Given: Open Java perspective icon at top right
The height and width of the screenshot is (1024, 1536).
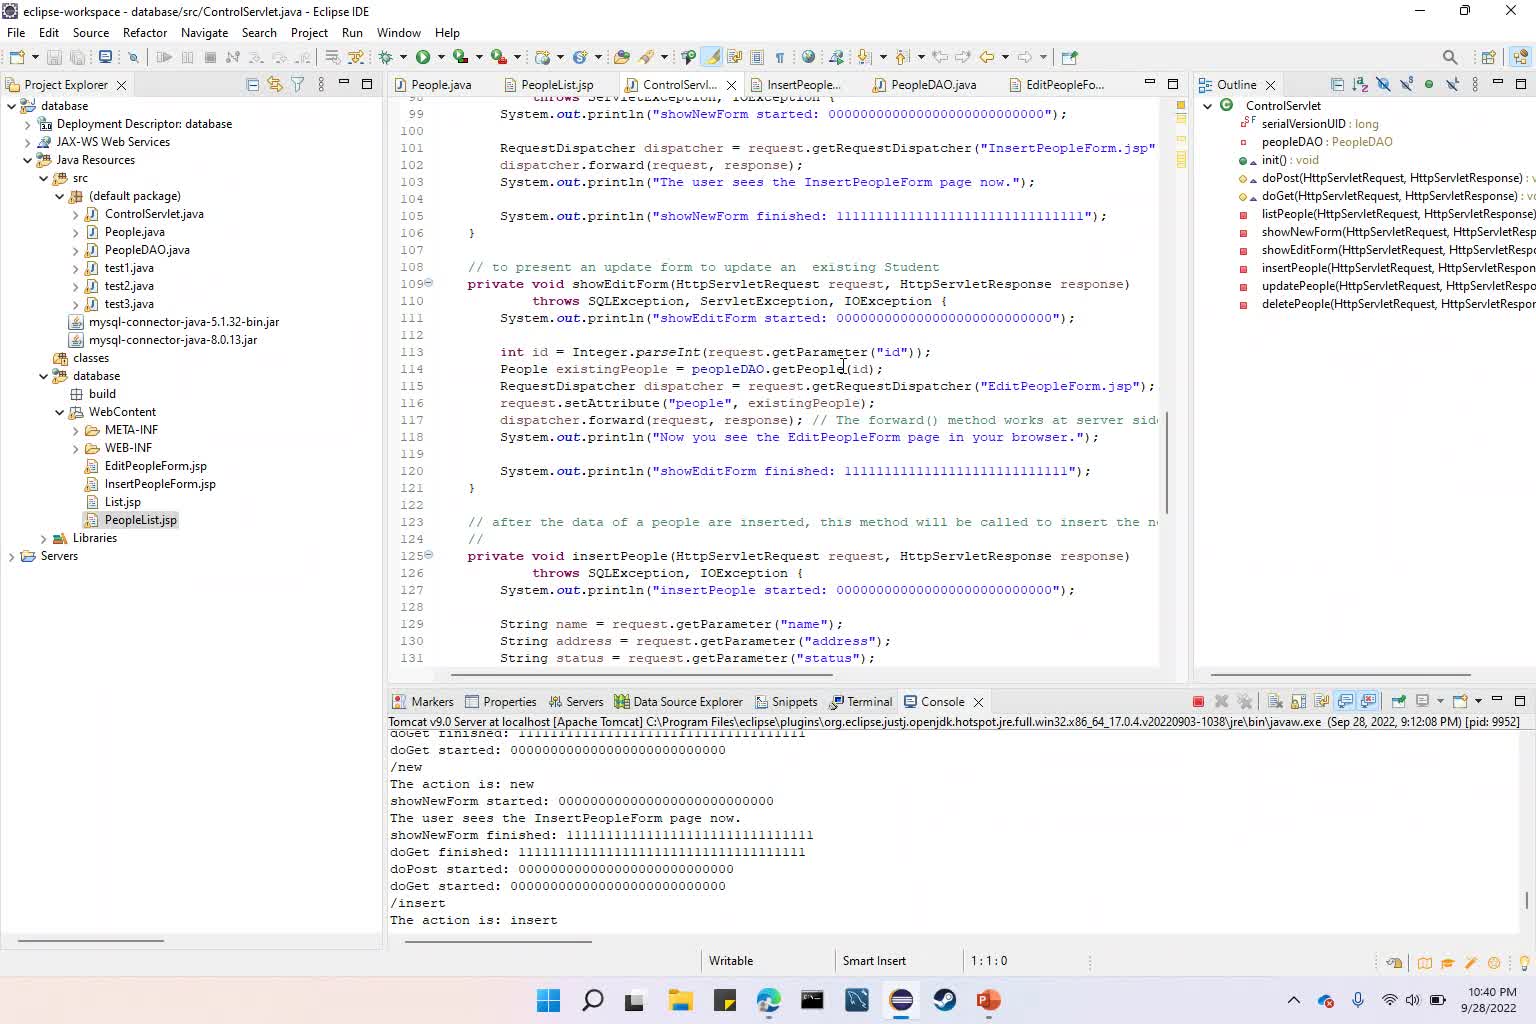Looking at the screenshot, I should 1521,57.
